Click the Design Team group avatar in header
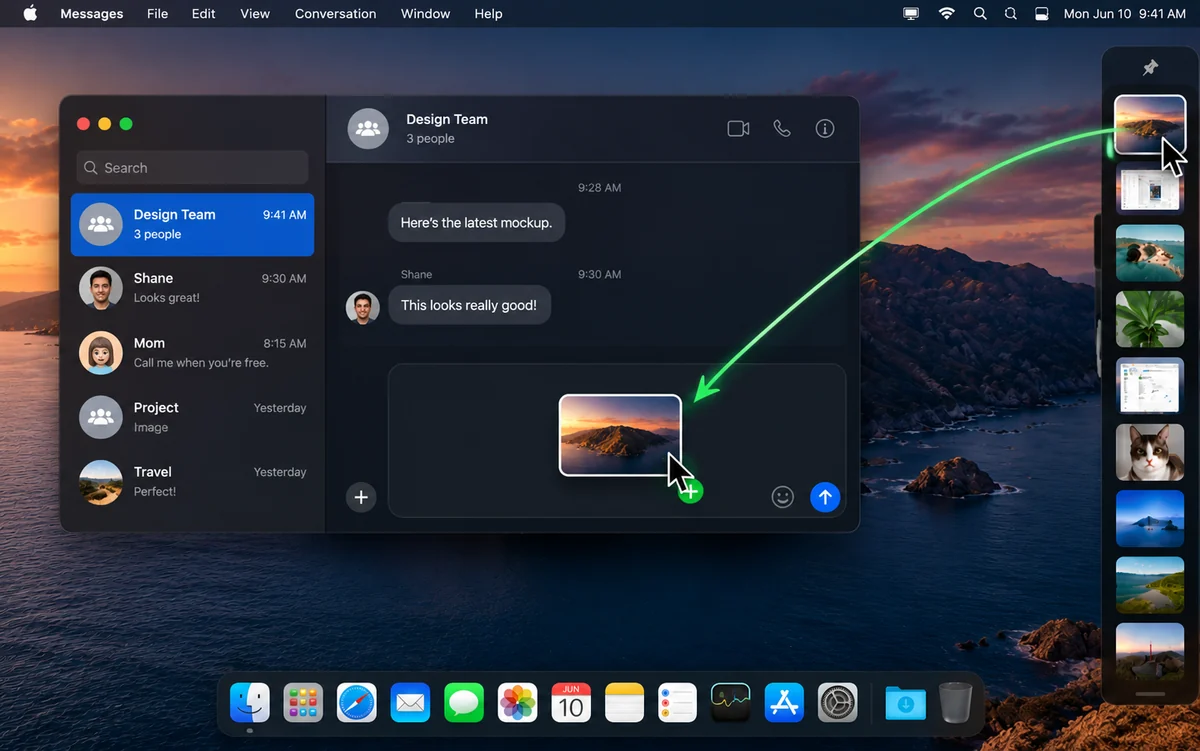This screenshot has height=751, width=1200. (368, 129)
